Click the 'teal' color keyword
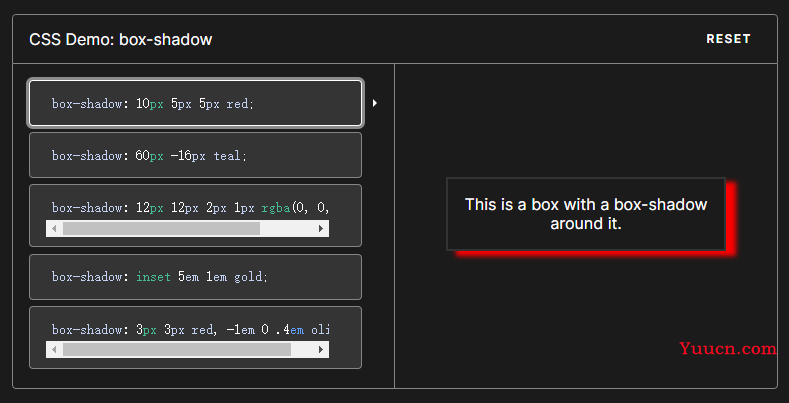 click(x=227, y=156)
